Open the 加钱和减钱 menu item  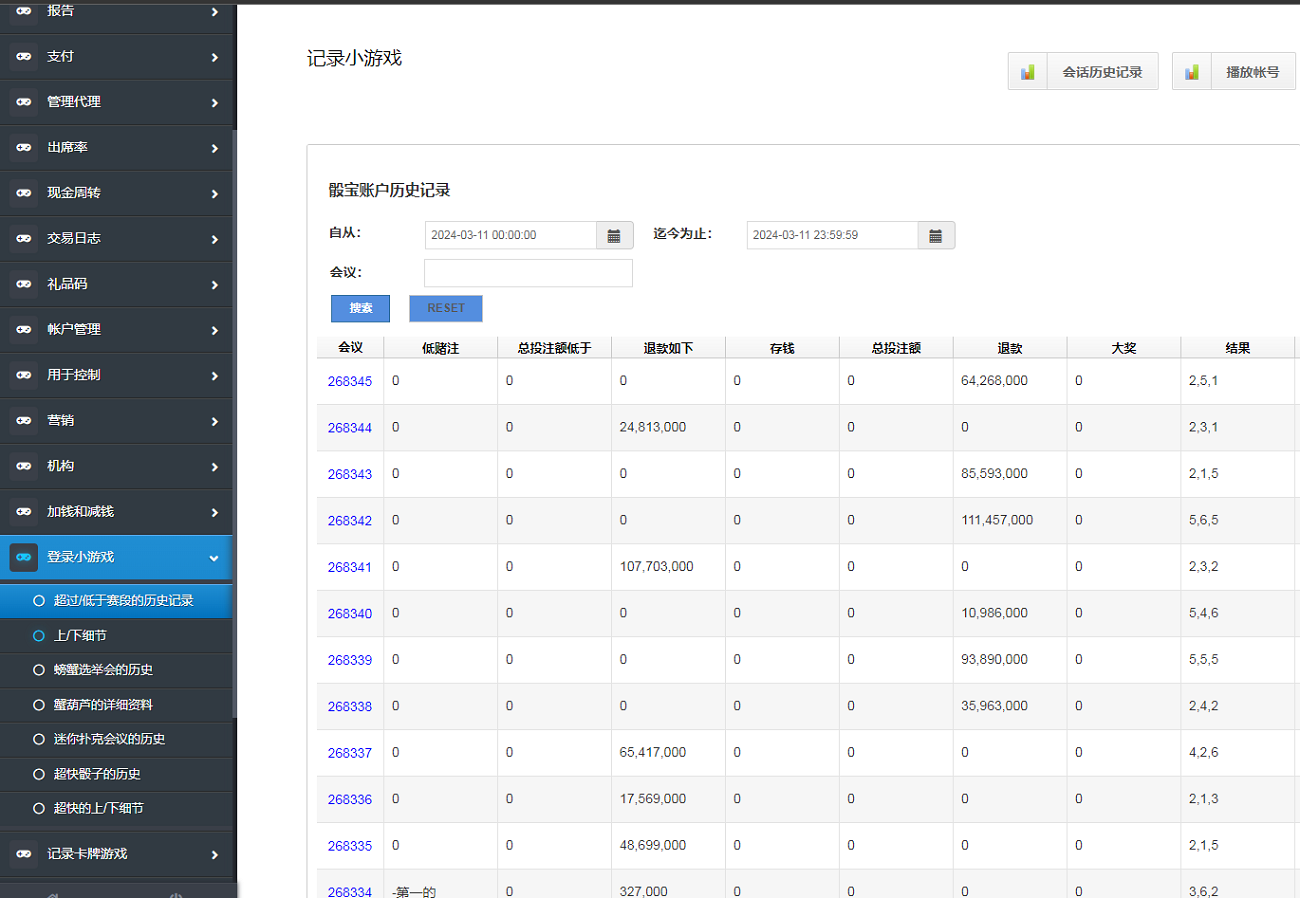click(80, 512)
